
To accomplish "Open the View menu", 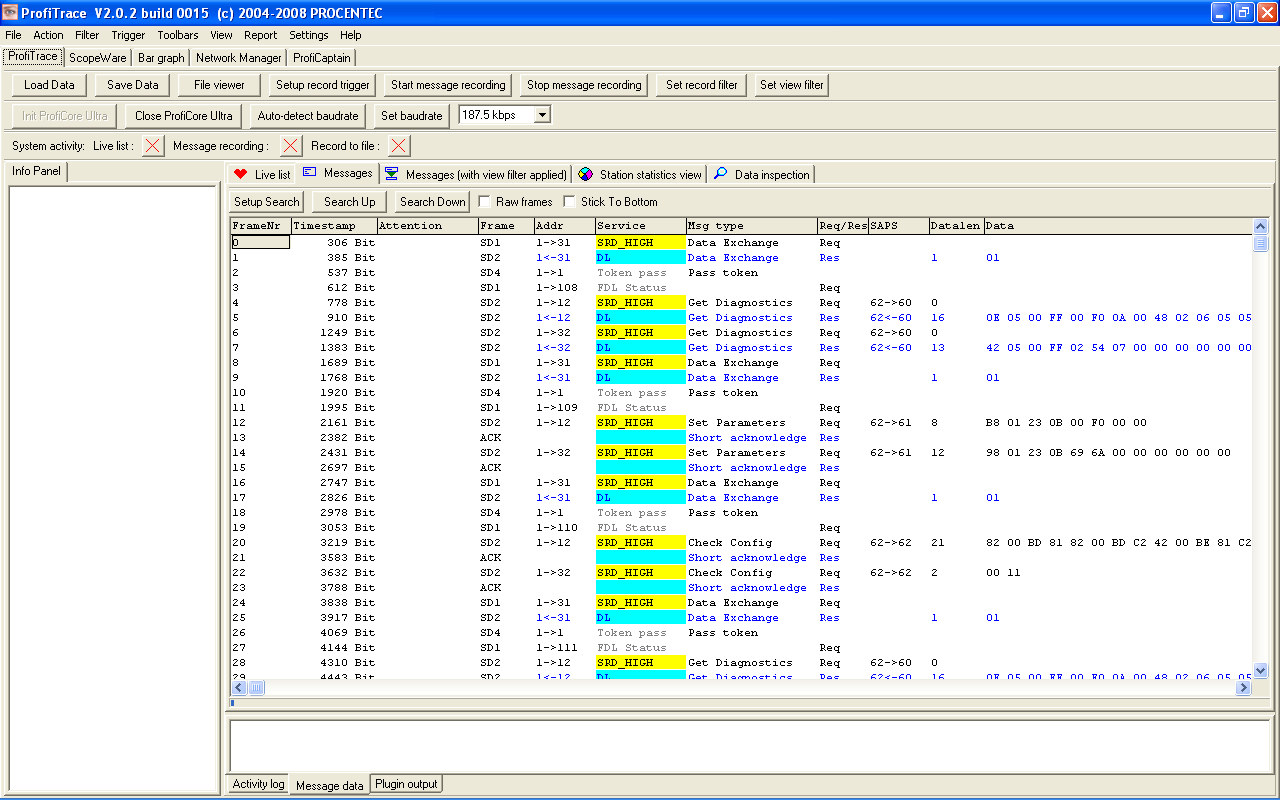I will coord(221,35).
